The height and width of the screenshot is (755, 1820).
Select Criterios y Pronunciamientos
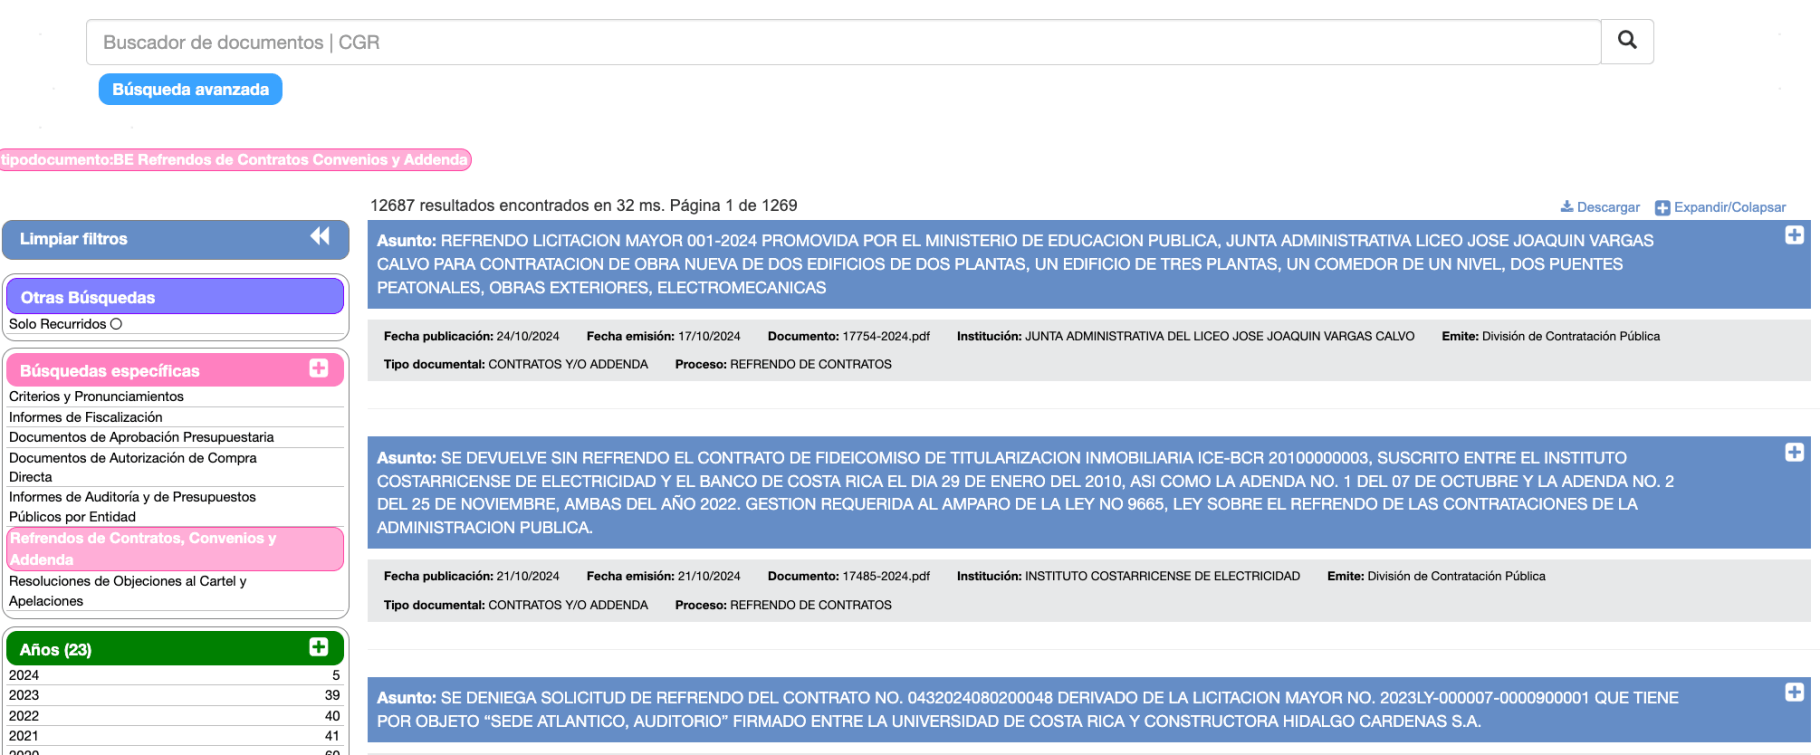(x=97, y=396)
